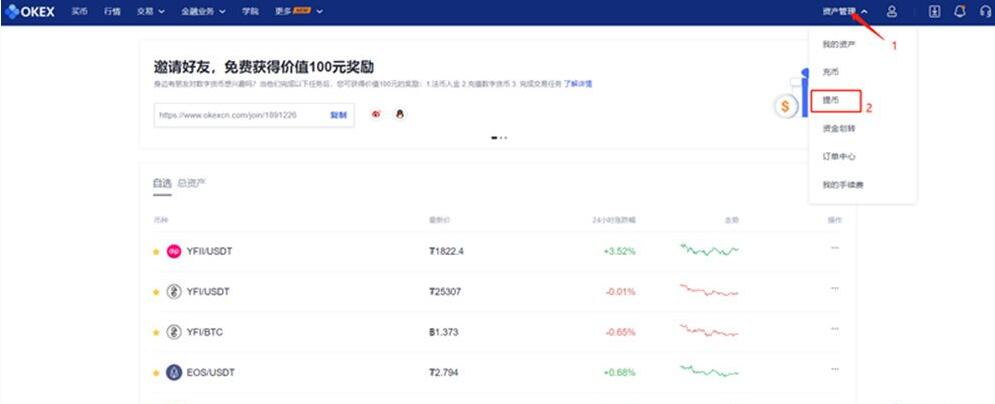Remove EOS/USDT star from favorites
This screenshot has height=404, width=995.
point(155,373)
